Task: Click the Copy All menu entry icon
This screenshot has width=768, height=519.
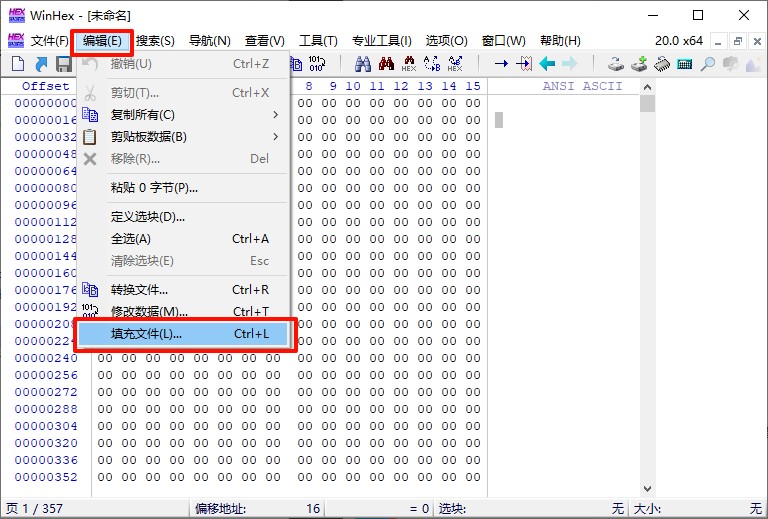Action: pos(90,115)
